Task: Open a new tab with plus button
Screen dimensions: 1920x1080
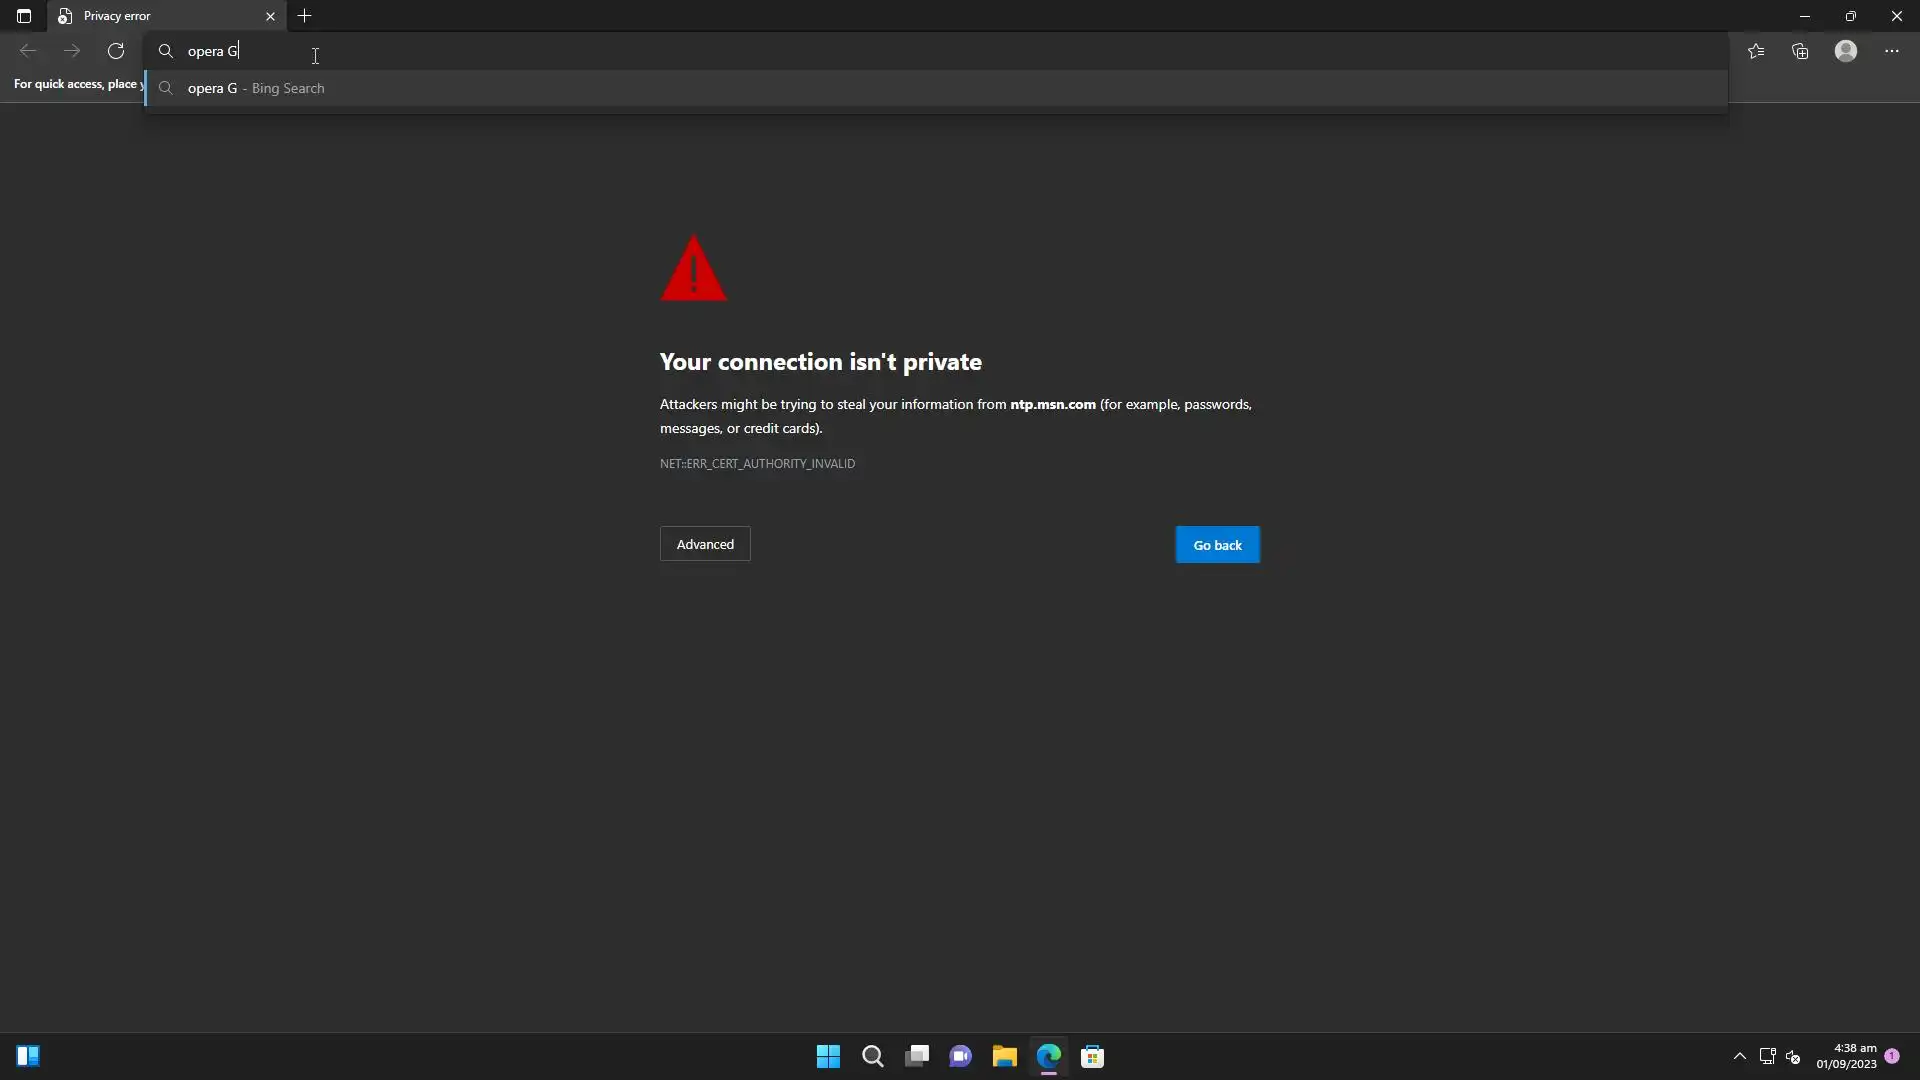Action: [305, 16]
